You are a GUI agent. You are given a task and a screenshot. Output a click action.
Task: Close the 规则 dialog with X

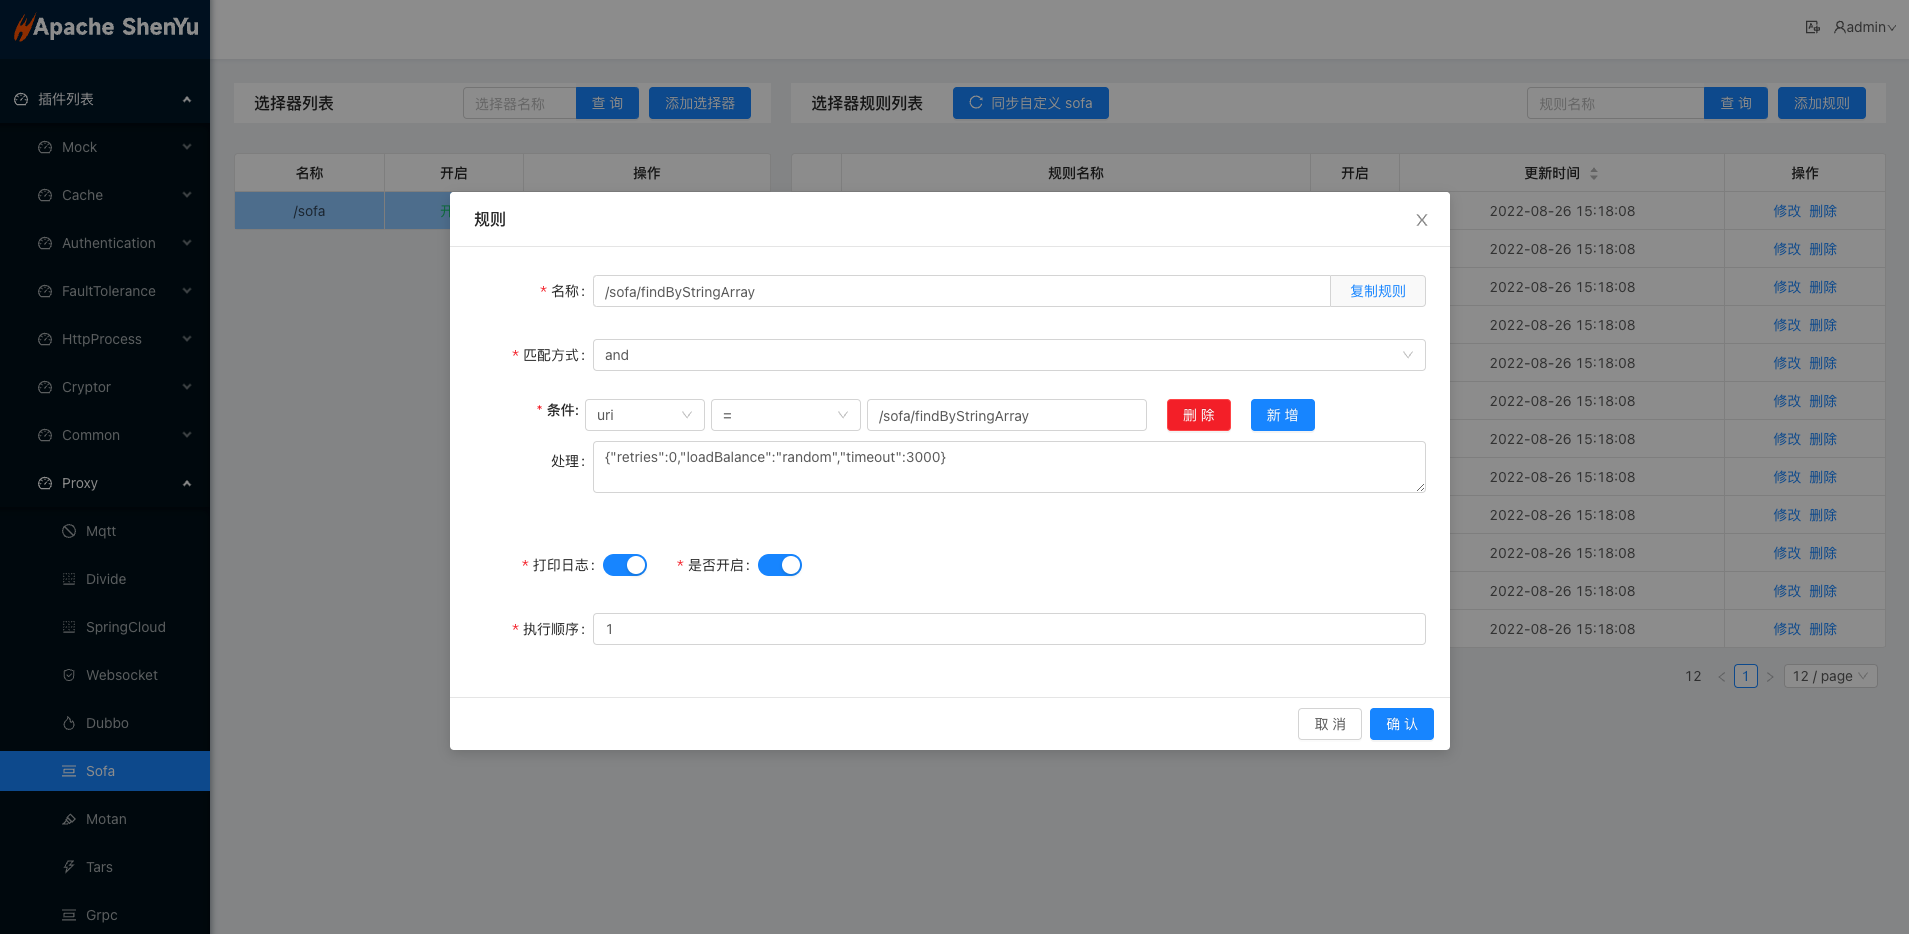[x=1421, y=220]
